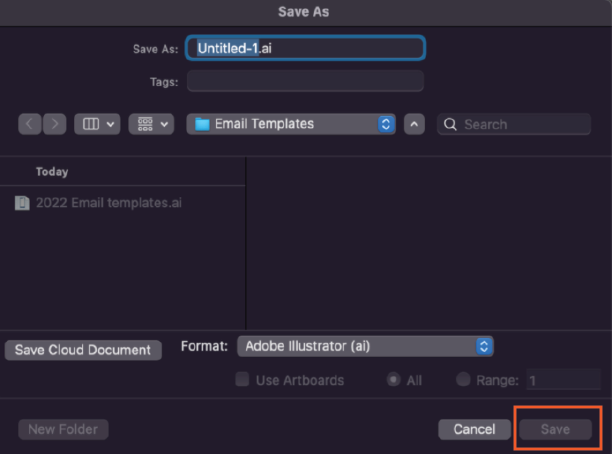
Task: Select the Range radio button
Action: (x=463, y=380)
